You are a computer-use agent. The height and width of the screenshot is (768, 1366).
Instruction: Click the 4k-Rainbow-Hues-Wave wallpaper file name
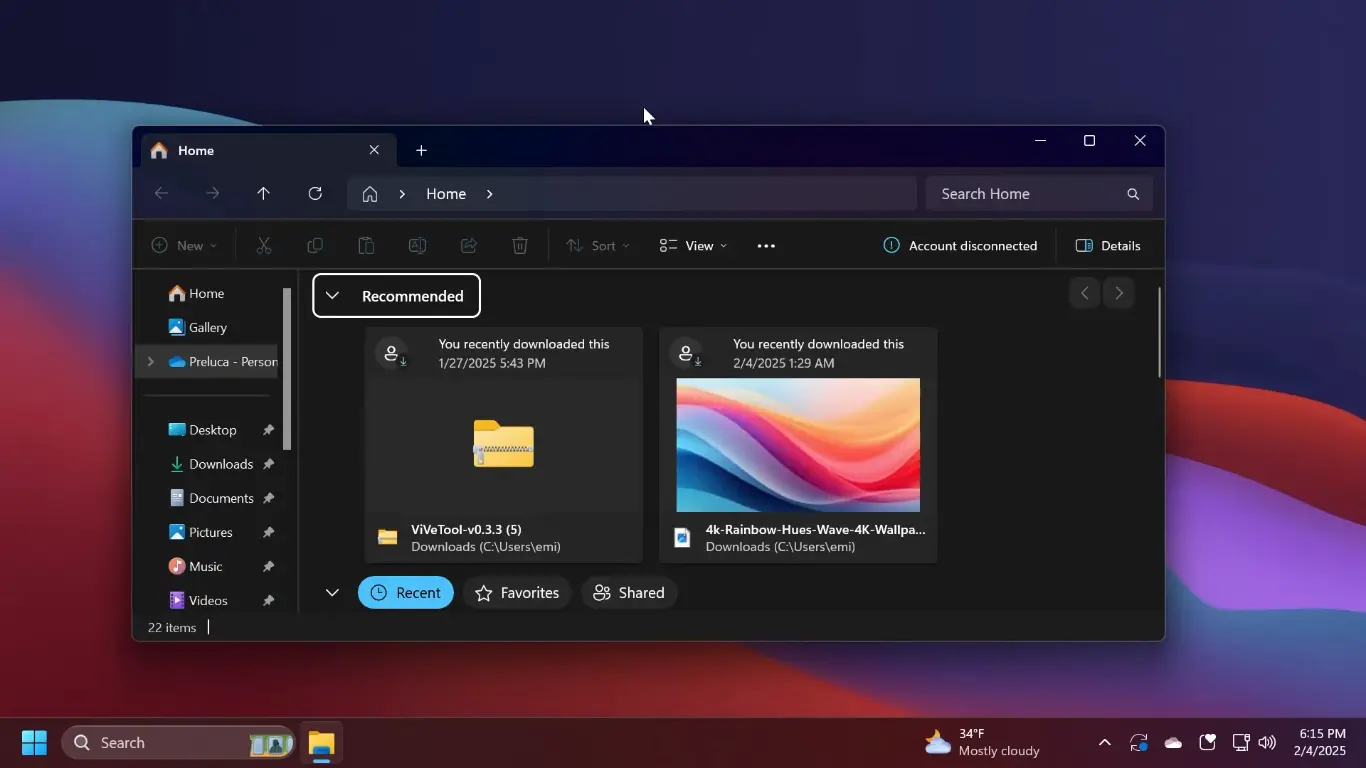coord(815,530)
